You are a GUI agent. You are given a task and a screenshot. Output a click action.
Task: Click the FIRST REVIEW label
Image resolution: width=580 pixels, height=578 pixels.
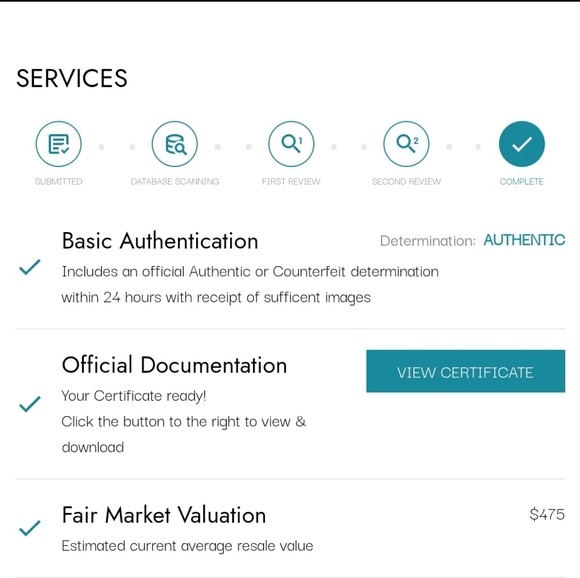291,182
